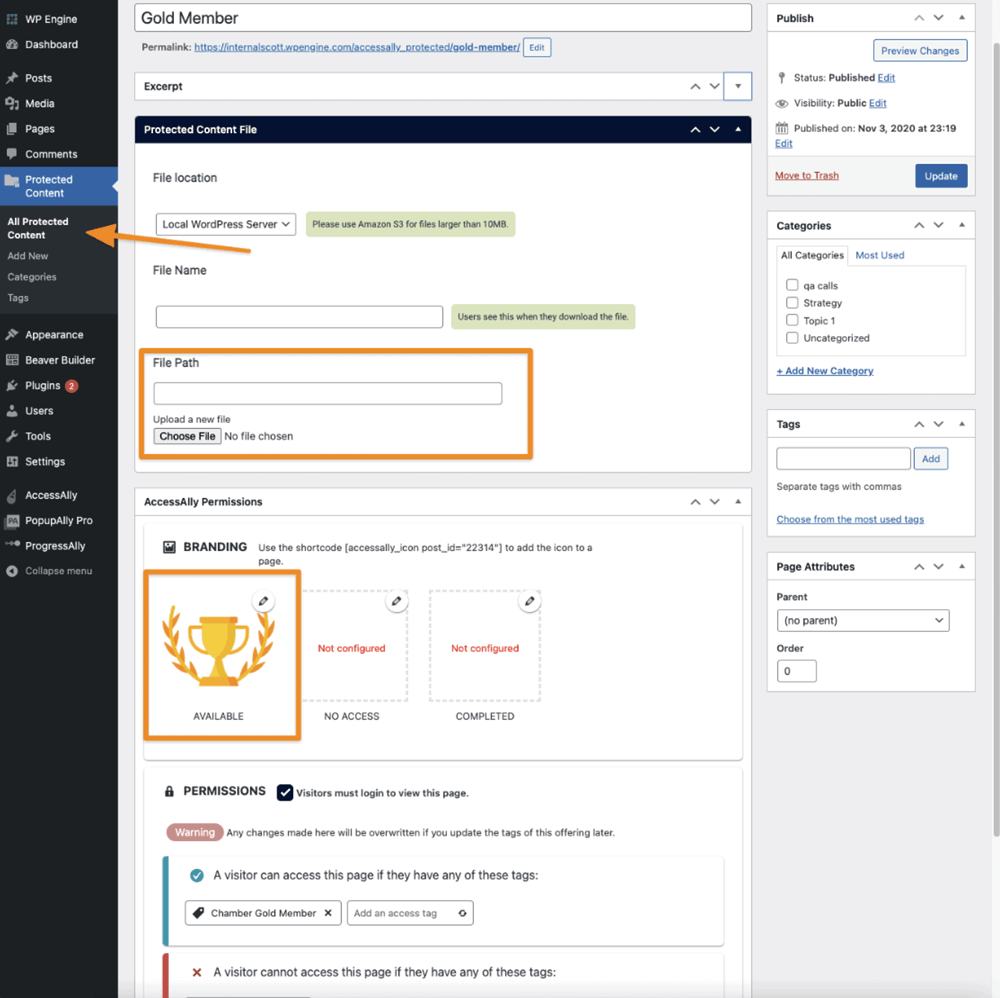1000x998 pixels.
Task: Collapse the Protected Content File panel
Action: click(739, 129)
